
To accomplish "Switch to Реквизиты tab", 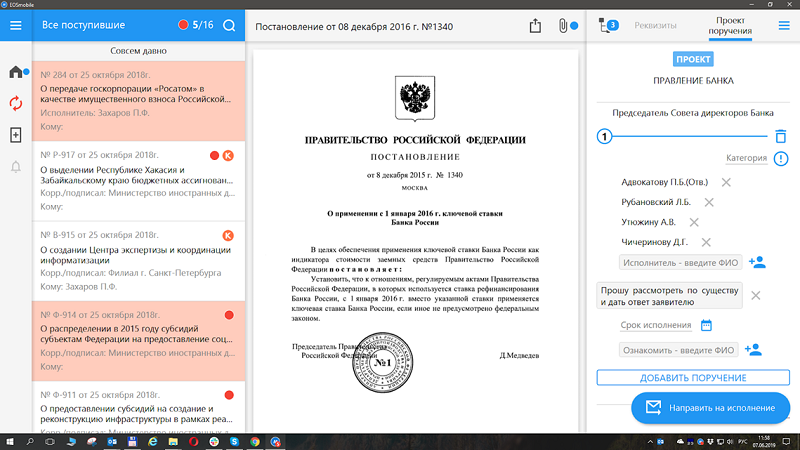I will coord(655,25).
